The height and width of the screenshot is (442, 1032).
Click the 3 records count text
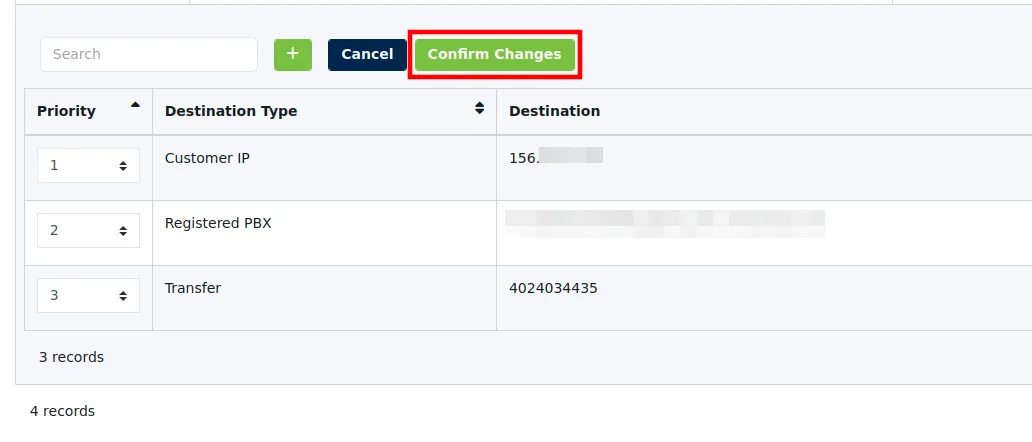pyautogui.click(x=71, y=357)
